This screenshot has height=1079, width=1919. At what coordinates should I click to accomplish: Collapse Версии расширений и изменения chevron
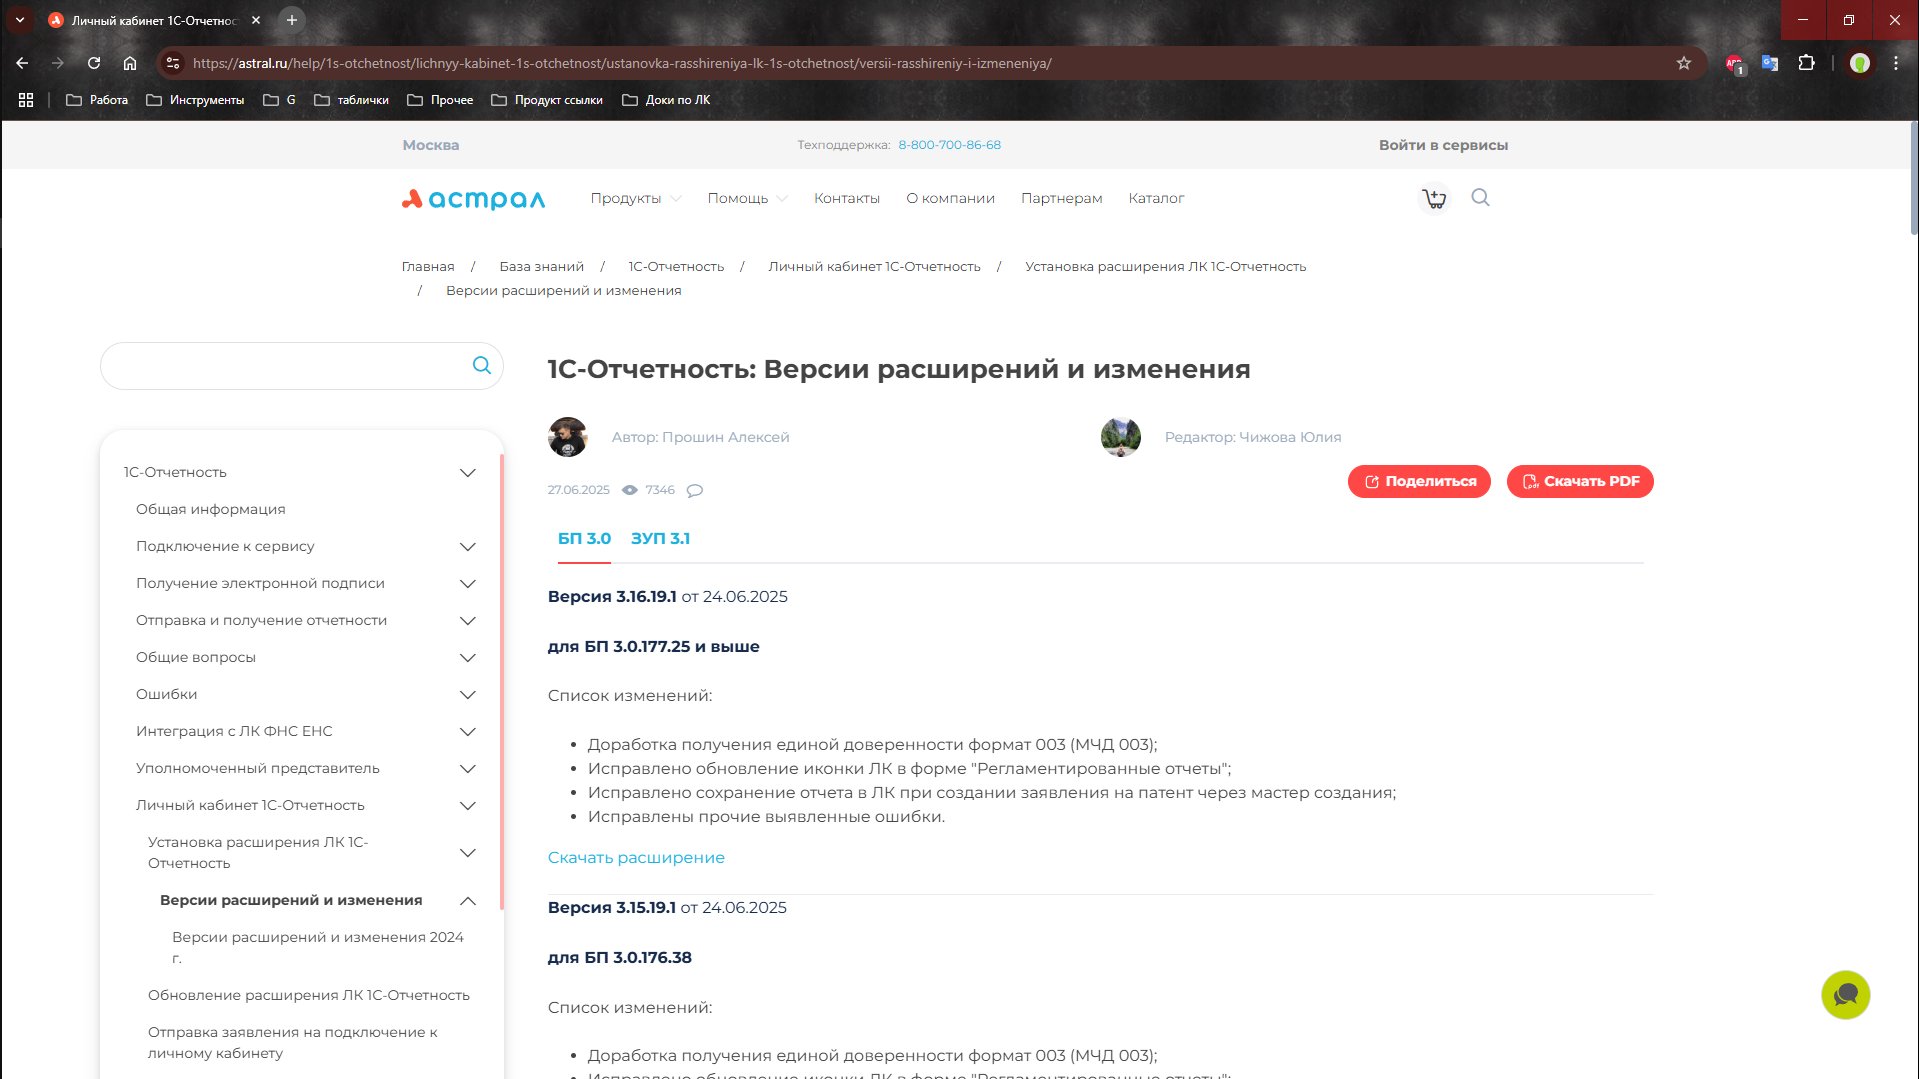pyautogui.click(x=467, y=900)
